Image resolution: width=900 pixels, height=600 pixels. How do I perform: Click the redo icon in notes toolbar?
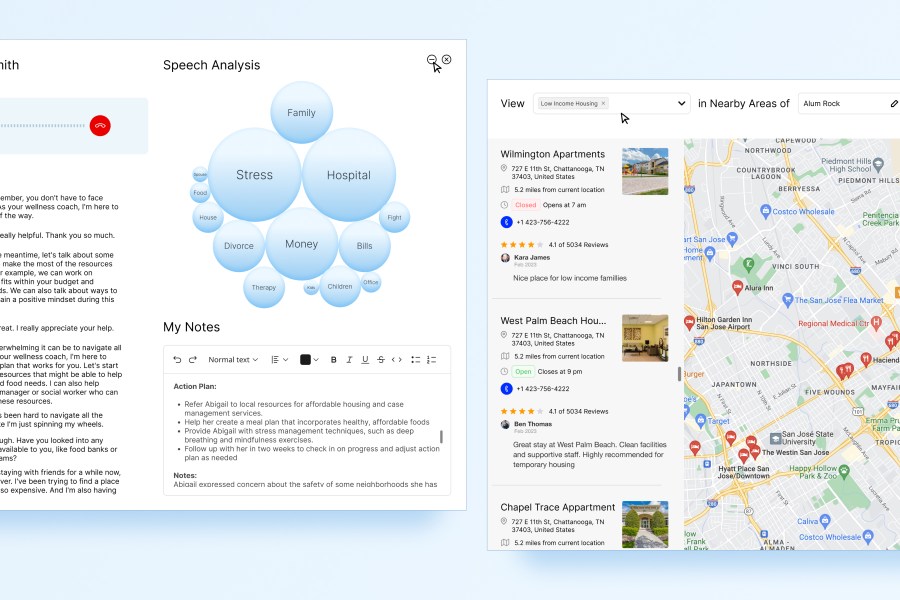(x=193, y=360)
